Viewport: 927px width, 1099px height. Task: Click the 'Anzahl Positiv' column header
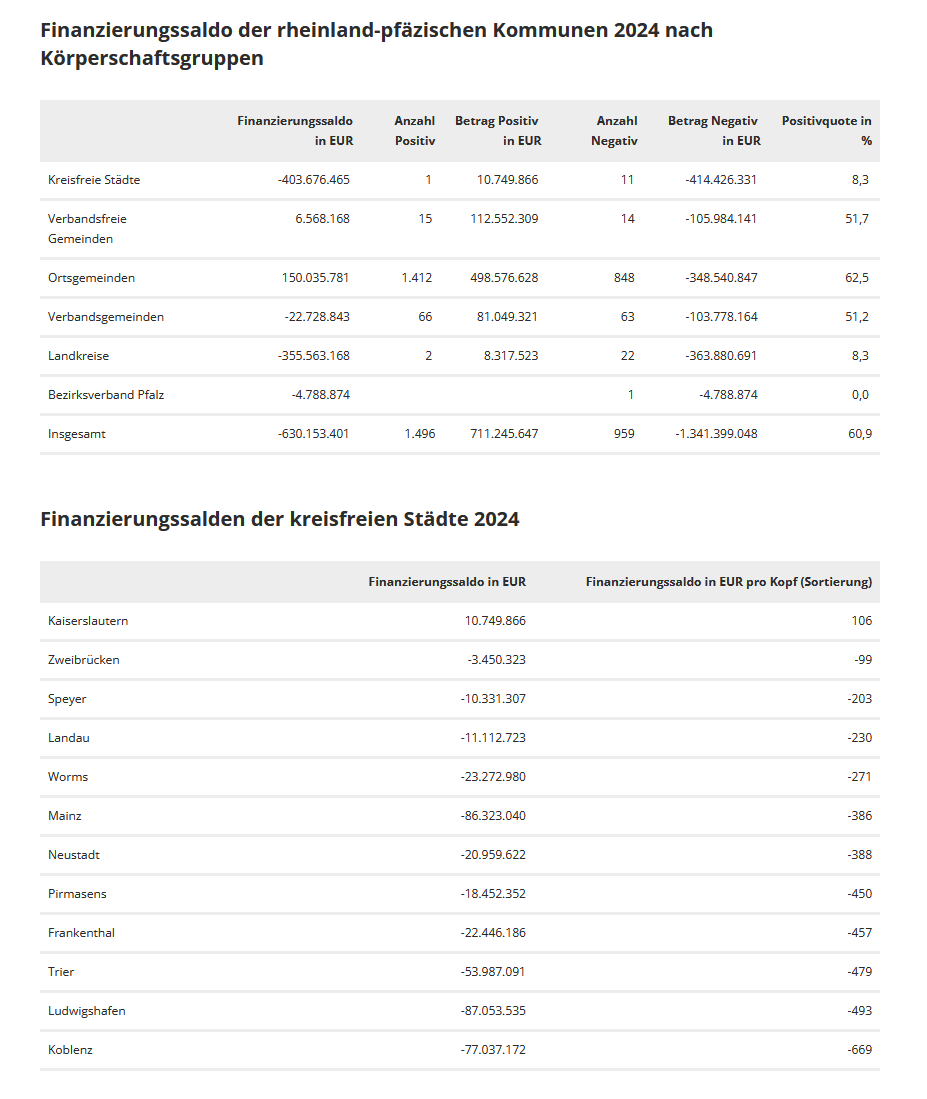click(414, 131)
